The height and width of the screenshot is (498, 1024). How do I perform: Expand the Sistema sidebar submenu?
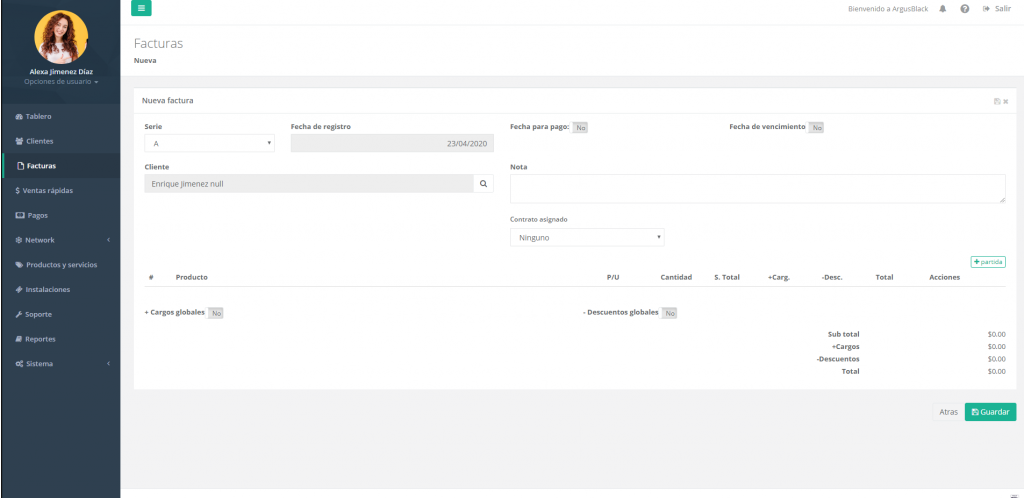tap(60, 363)
